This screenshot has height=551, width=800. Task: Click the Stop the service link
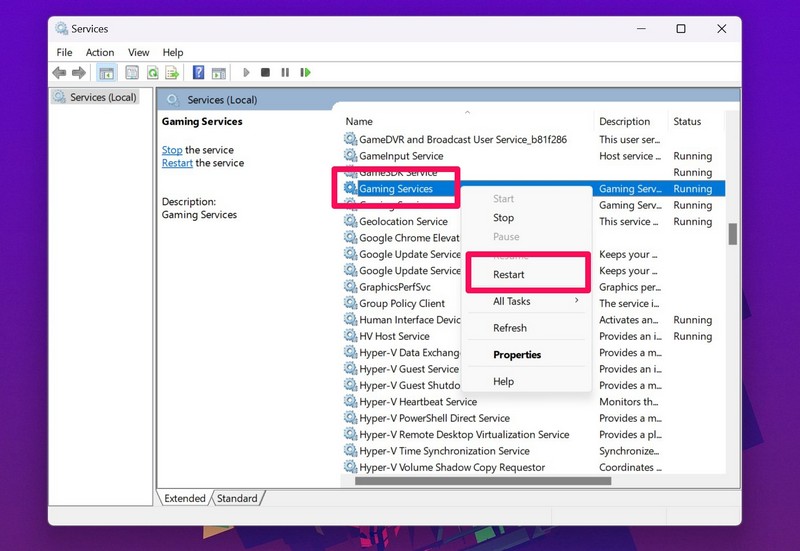pyautogui.click(x=172, y=150)
